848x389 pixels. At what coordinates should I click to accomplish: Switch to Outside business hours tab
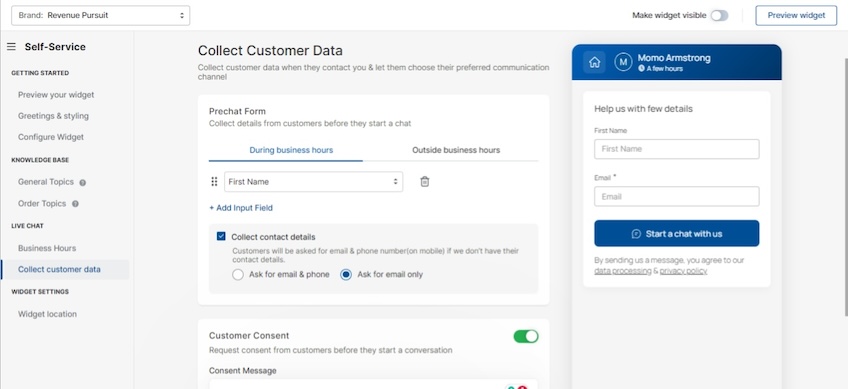(x=456, y=150)
